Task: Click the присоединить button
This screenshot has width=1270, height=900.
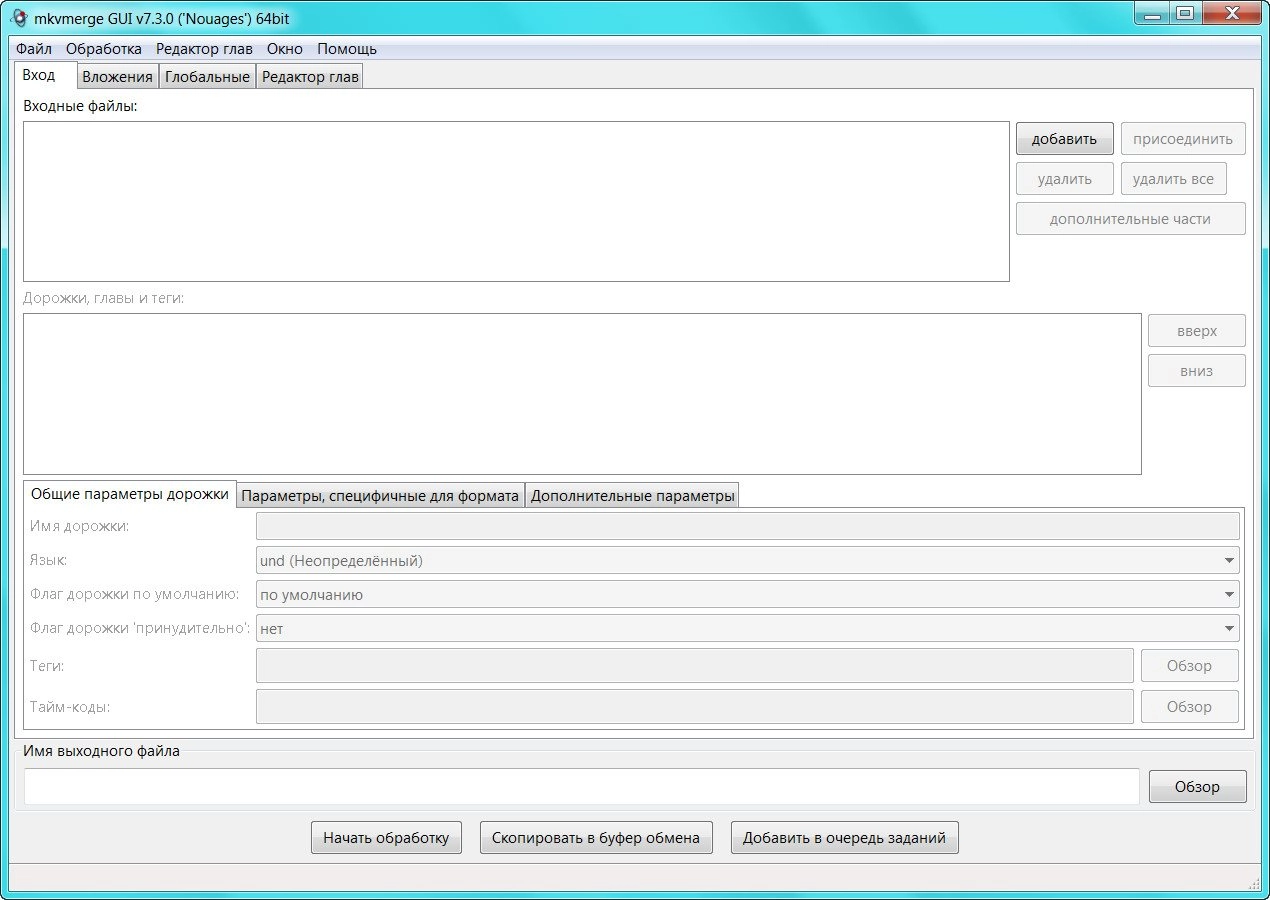Action: (1183, 139)
